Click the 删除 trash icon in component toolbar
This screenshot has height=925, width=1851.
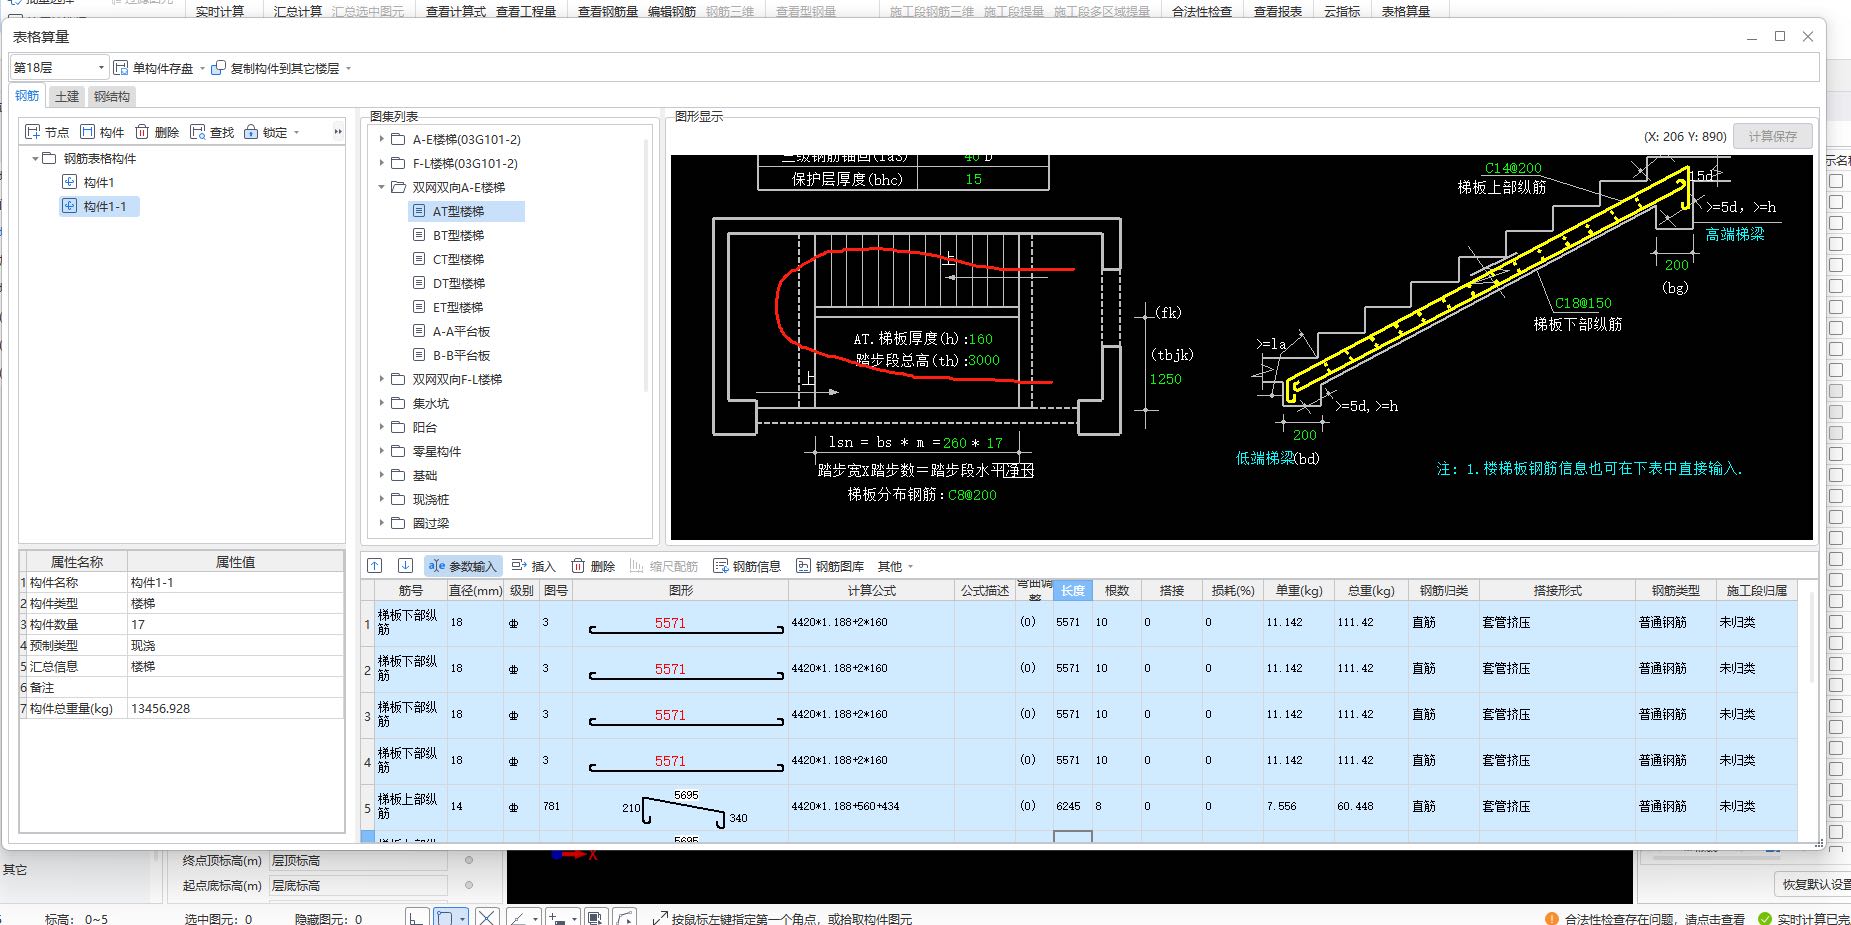pyautogui.click(x=142, y=132)
